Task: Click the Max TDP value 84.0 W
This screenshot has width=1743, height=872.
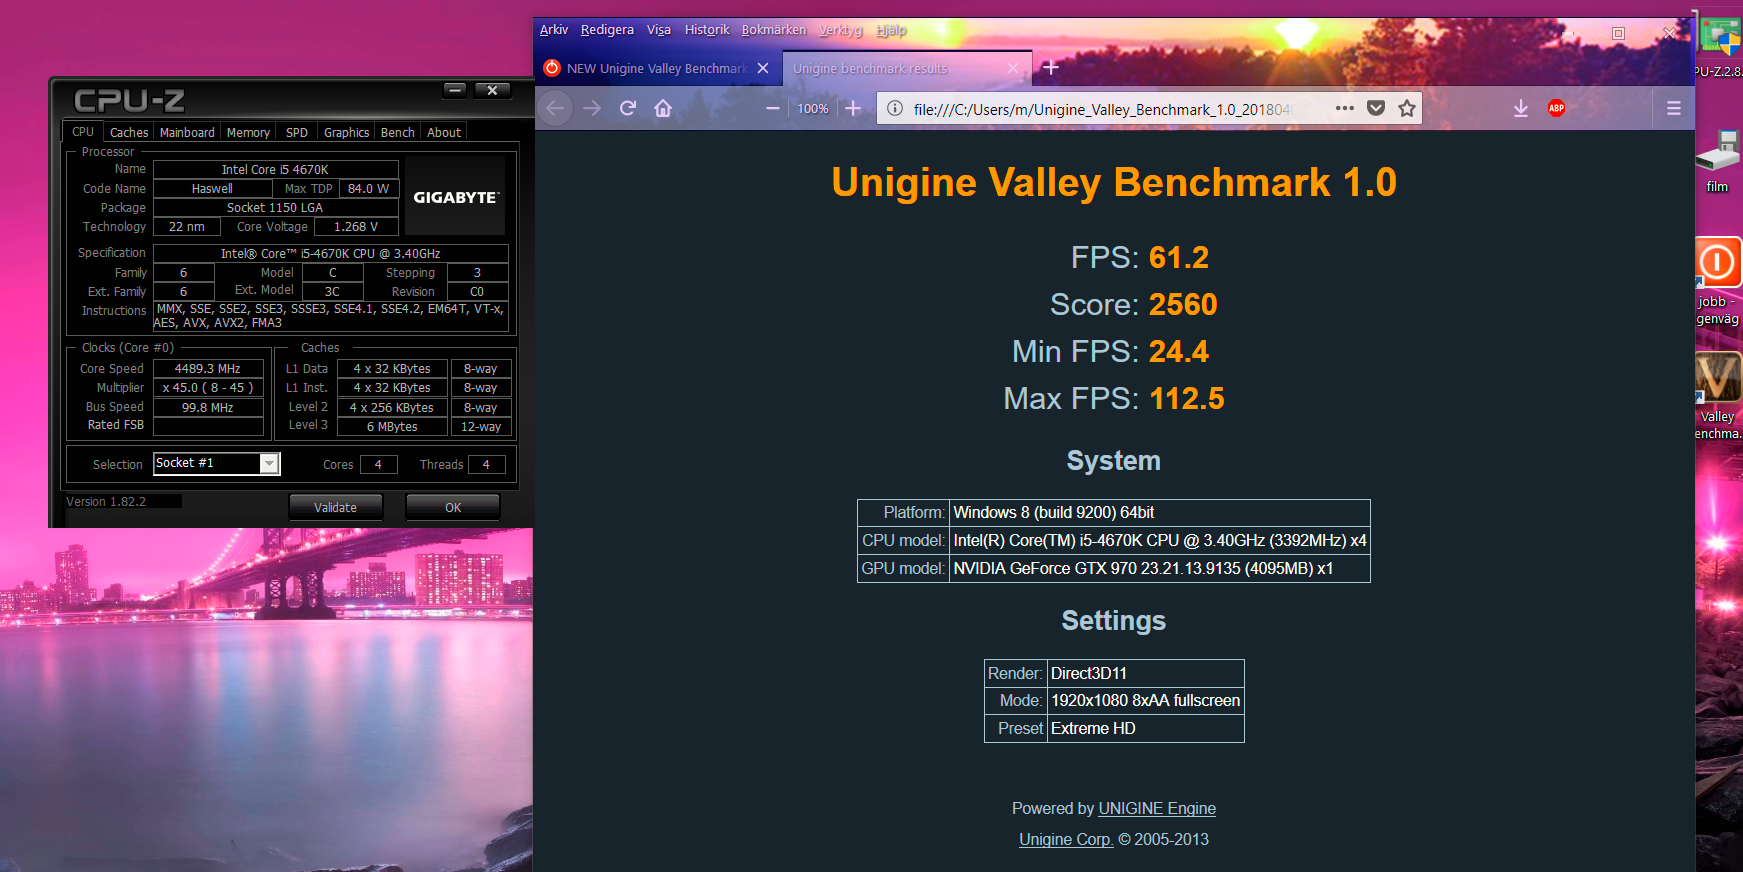Action: click(x=369, y=188)
